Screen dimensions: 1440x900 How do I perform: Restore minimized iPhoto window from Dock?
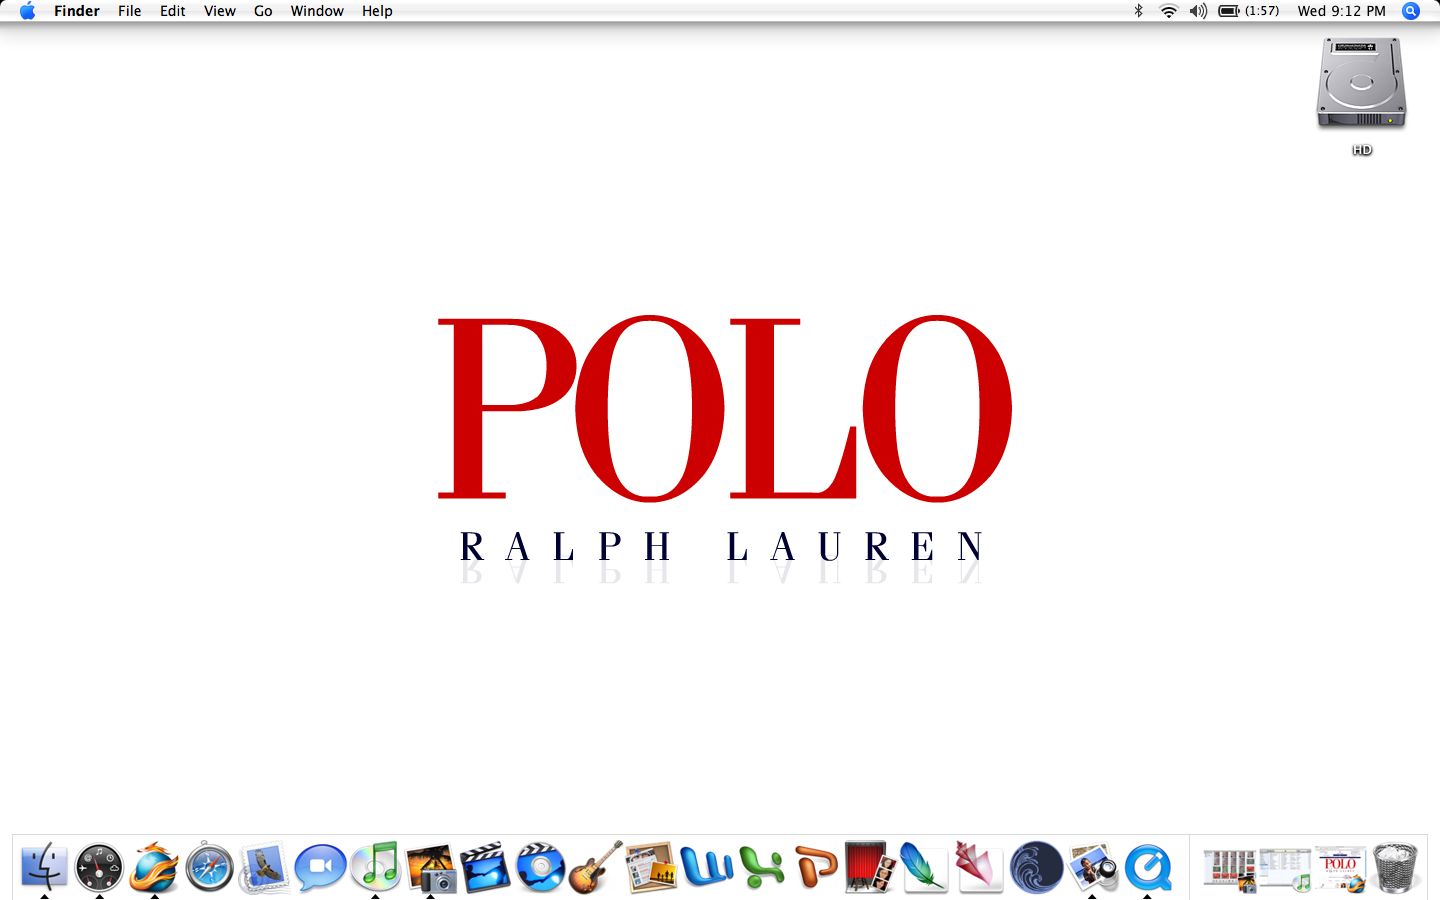(x=1229, y=869)
